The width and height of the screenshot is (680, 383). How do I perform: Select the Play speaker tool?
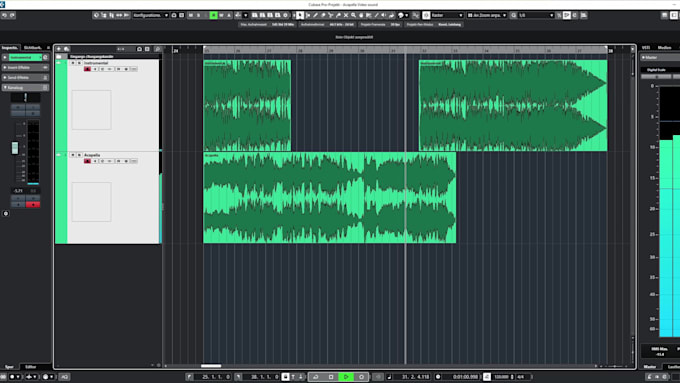[x=383, y=15]
